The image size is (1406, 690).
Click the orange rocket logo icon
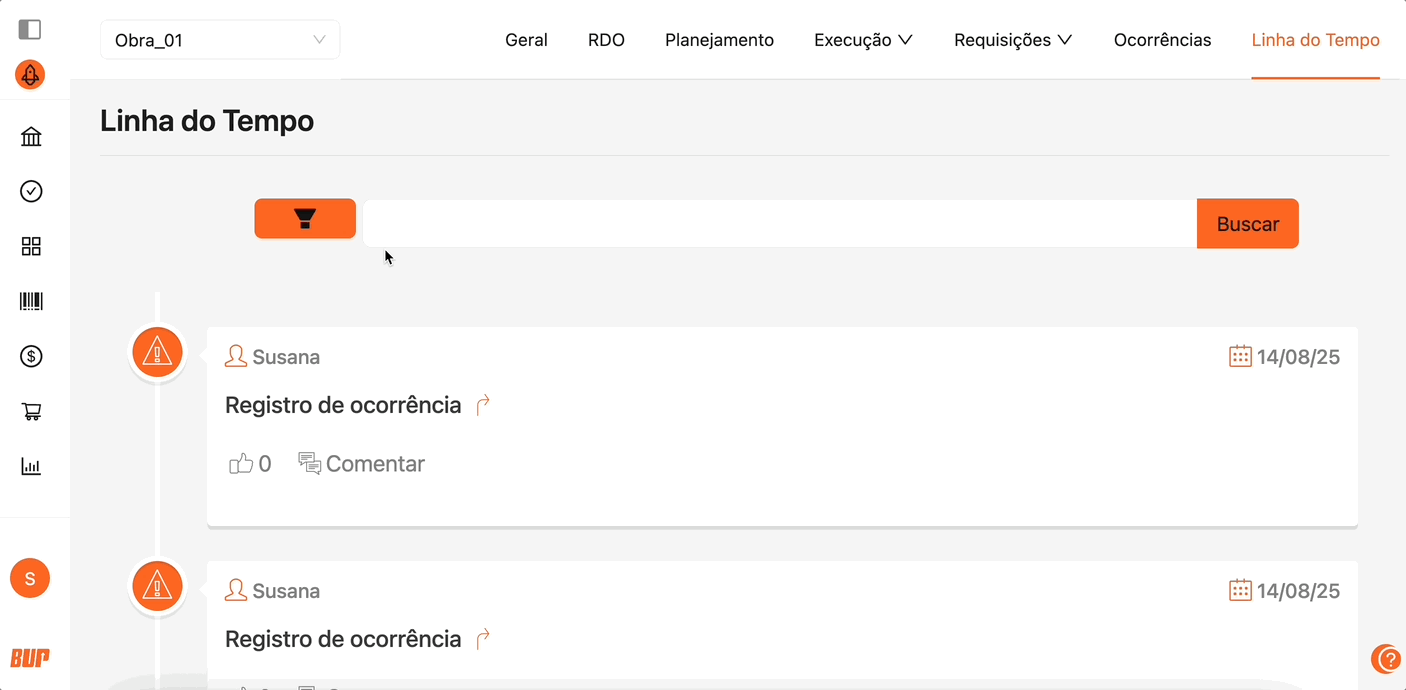[x=30, y=75]
